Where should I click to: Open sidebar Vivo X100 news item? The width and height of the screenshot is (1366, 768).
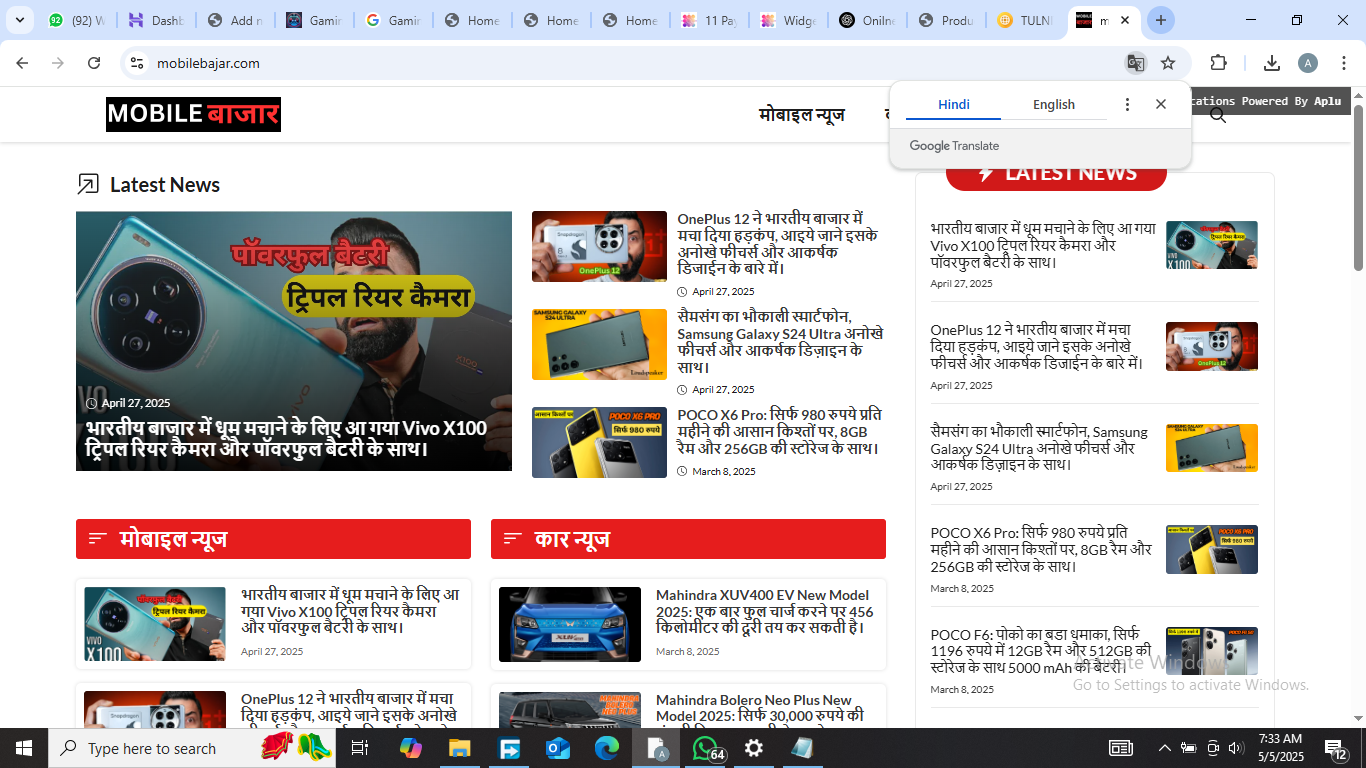click(x=1042, y=245)
